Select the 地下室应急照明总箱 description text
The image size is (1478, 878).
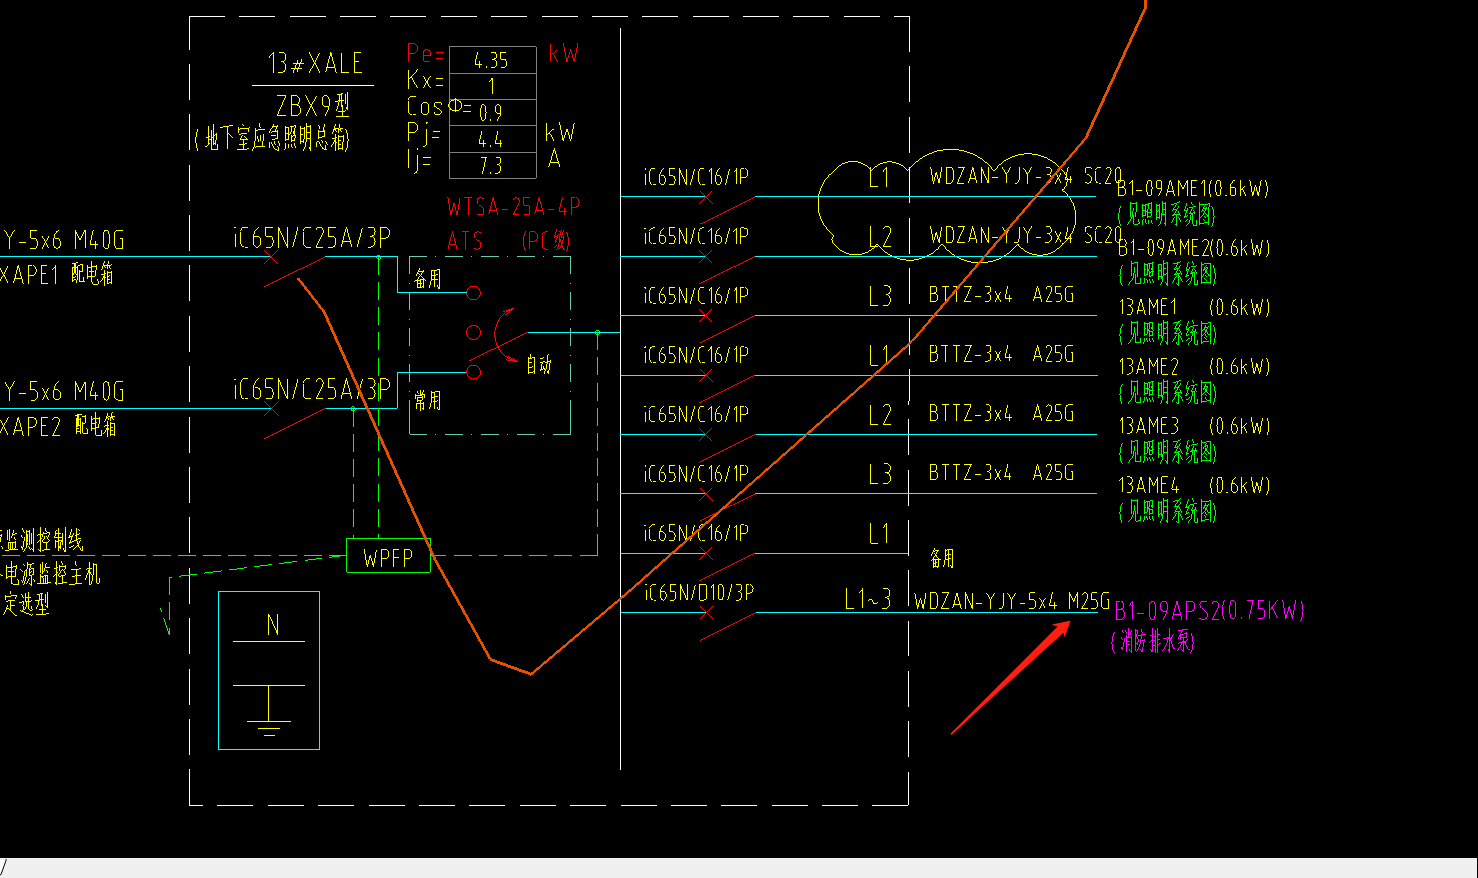(271, 138)
